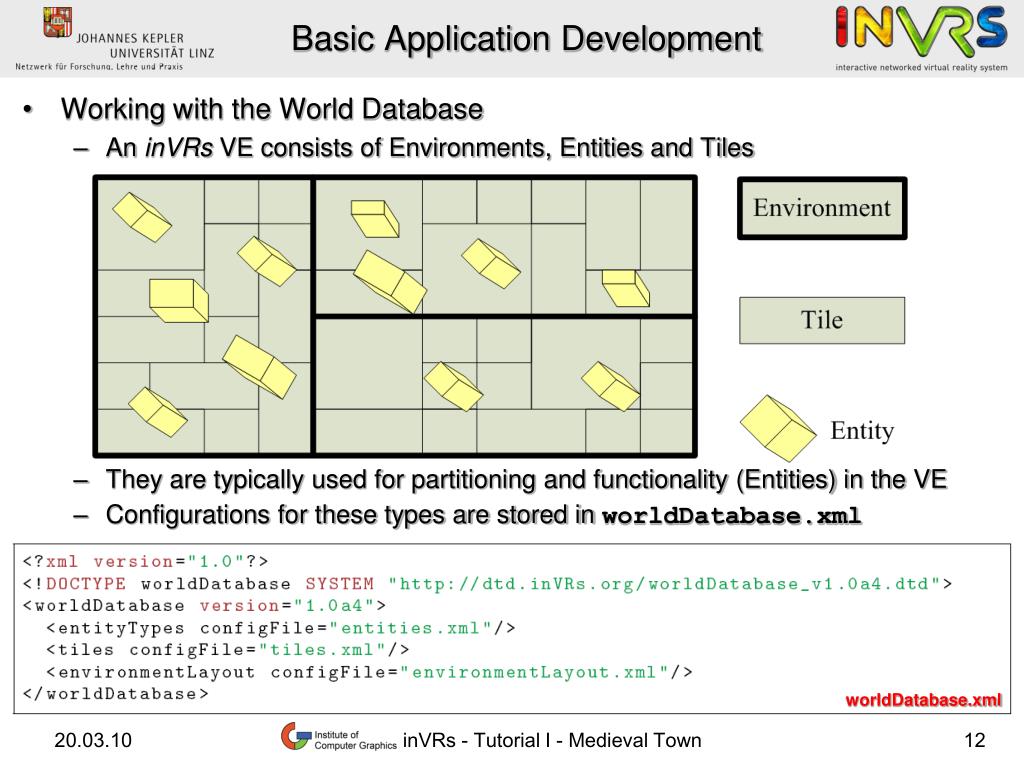Click the "tiles.xml" config line

coord(228,650)
